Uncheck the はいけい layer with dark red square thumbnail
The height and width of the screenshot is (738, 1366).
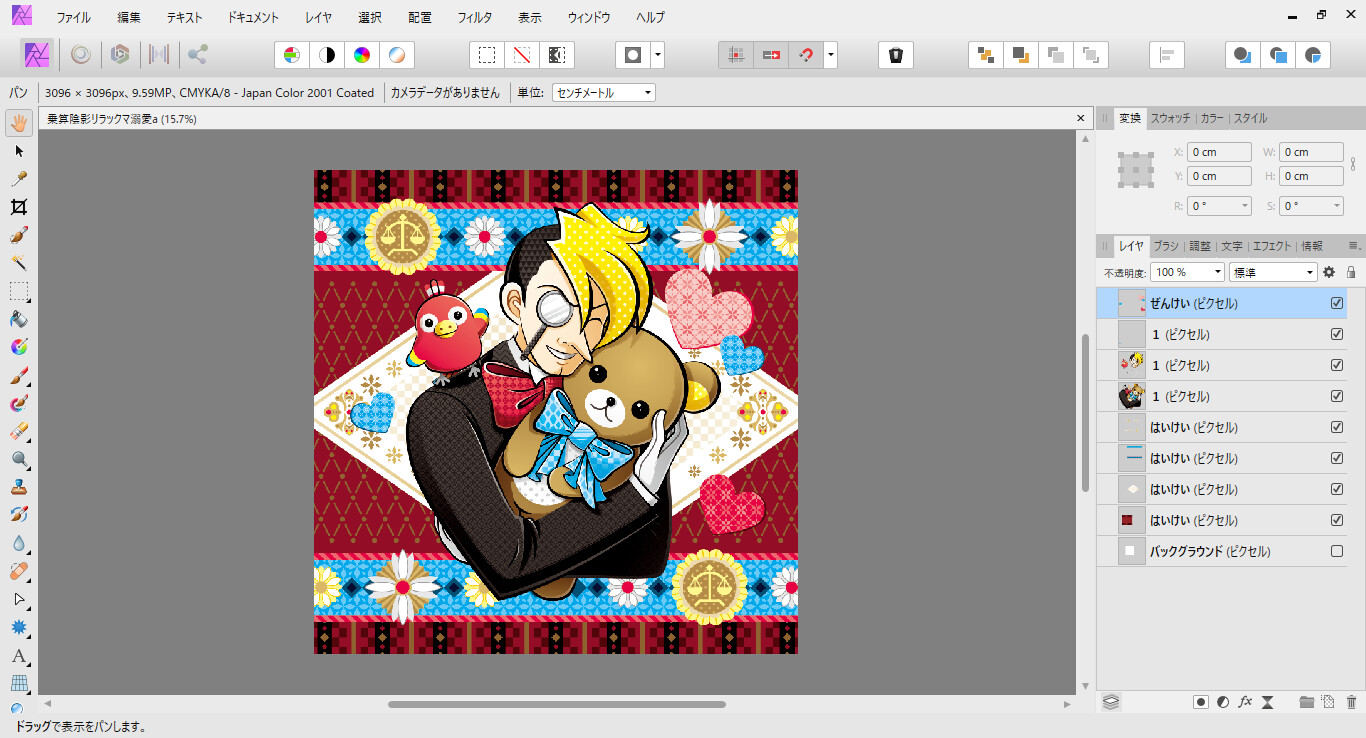point(1337,520)
